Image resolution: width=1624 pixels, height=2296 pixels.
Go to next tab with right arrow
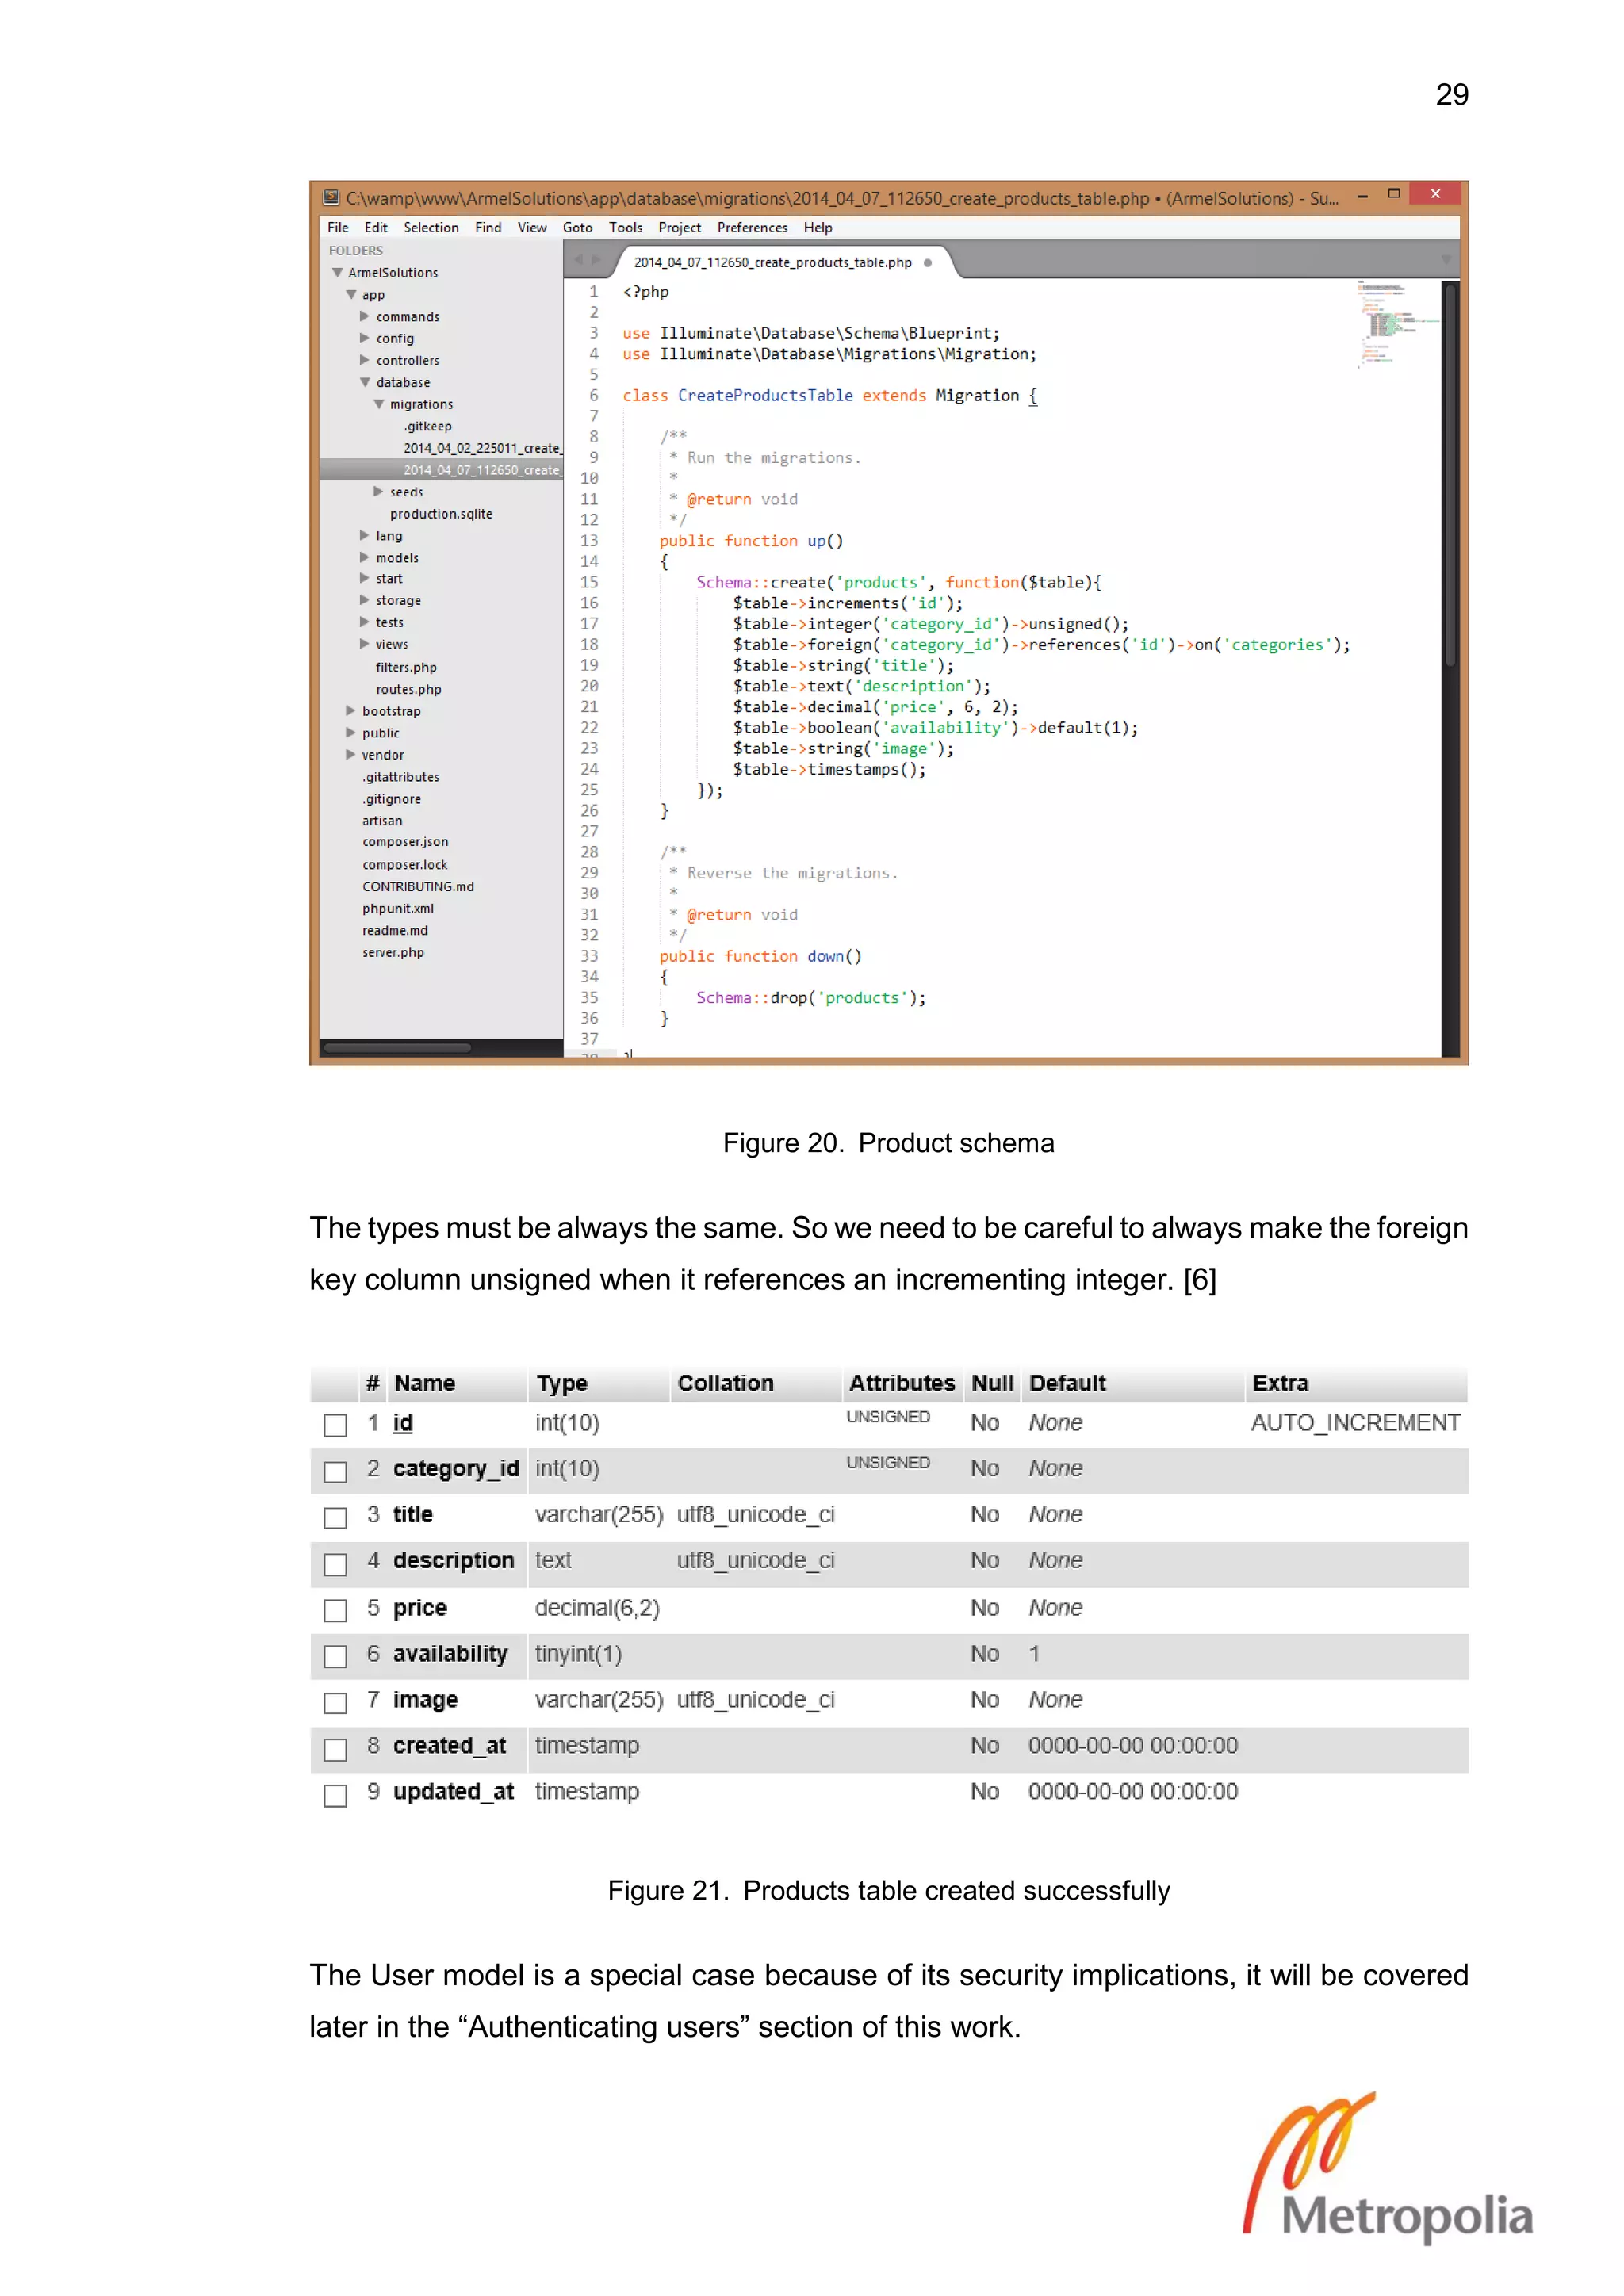tap(597, 260)
